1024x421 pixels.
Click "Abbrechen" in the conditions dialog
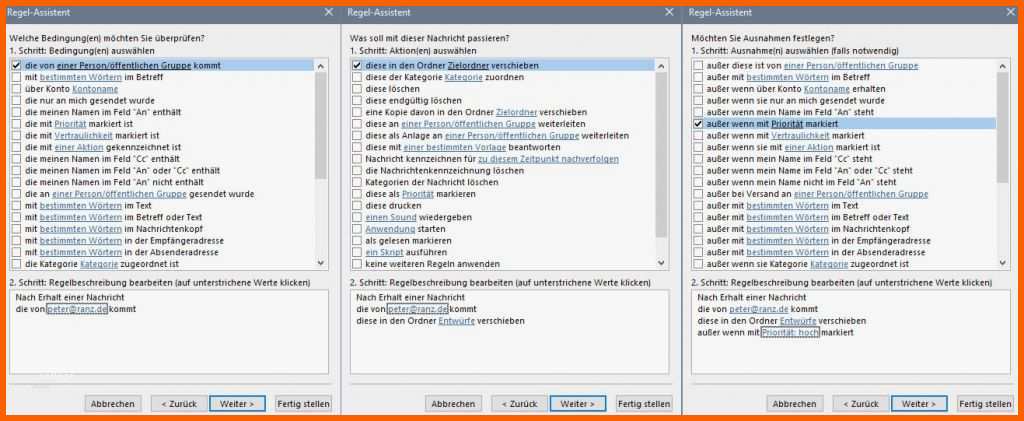pyautogui.click(x=113, y=403)
